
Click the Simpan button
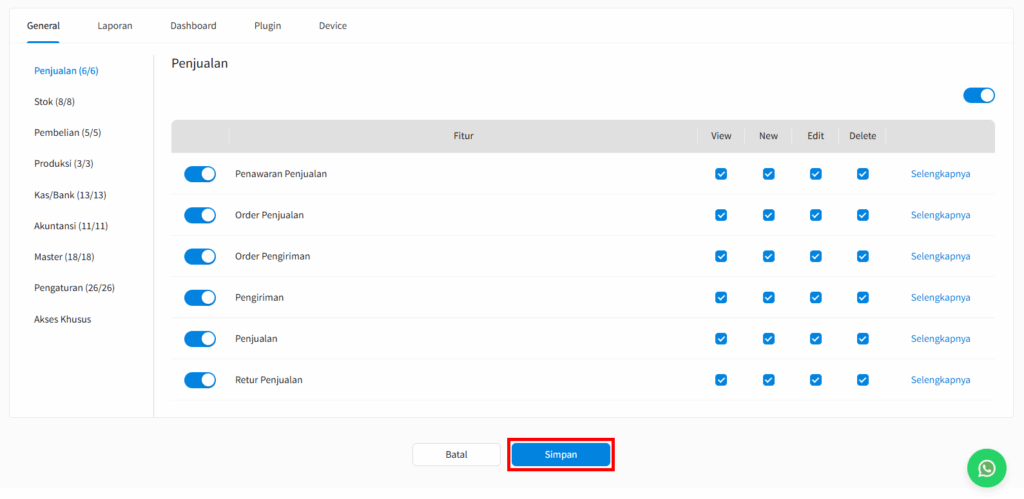coord(560,454)
